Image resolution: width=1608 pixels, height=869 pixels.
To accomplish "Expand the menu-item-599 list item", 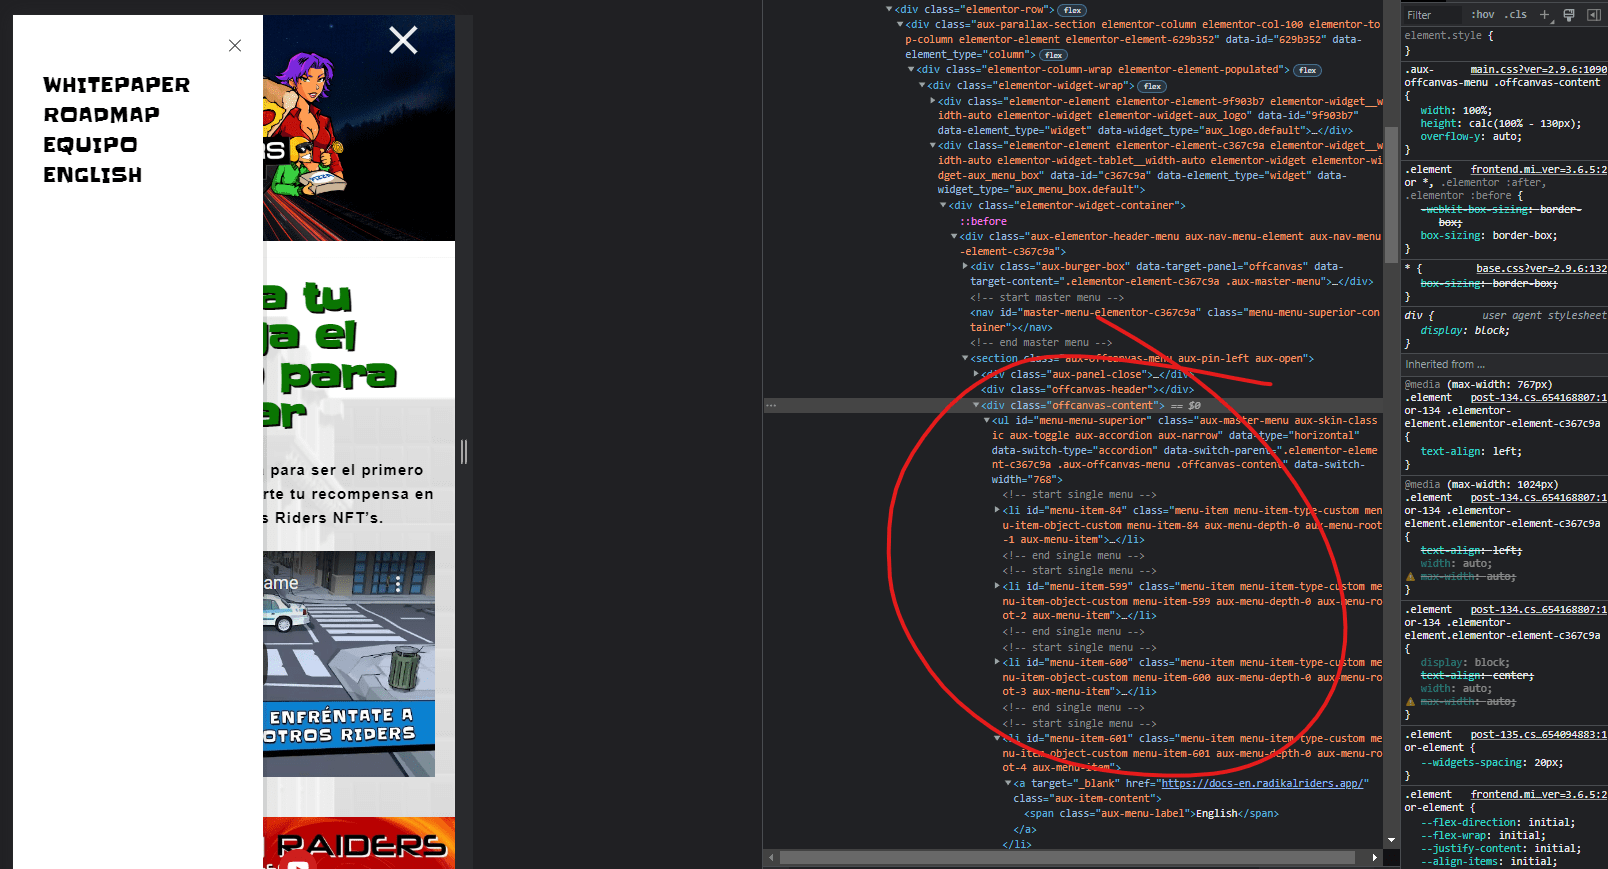I will pos(997,586).
